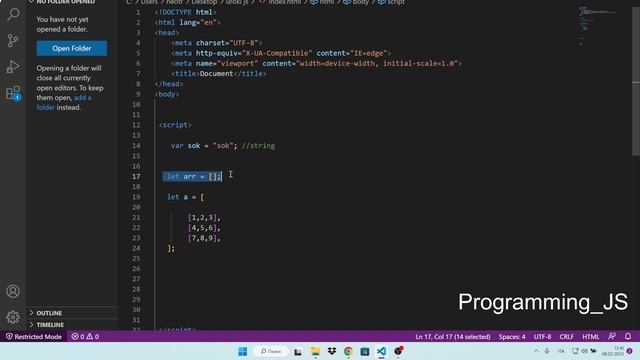Open Dropbox from taskbar
The image size is (640, 360).
[332, 351]
